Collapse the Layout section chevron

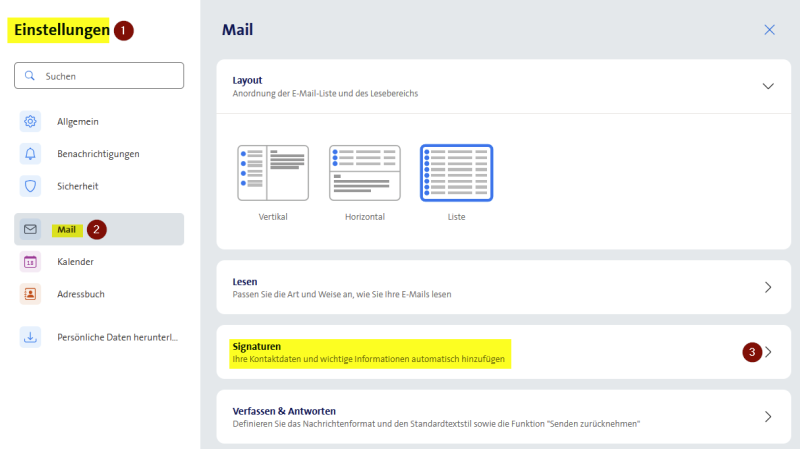[768, 86]
